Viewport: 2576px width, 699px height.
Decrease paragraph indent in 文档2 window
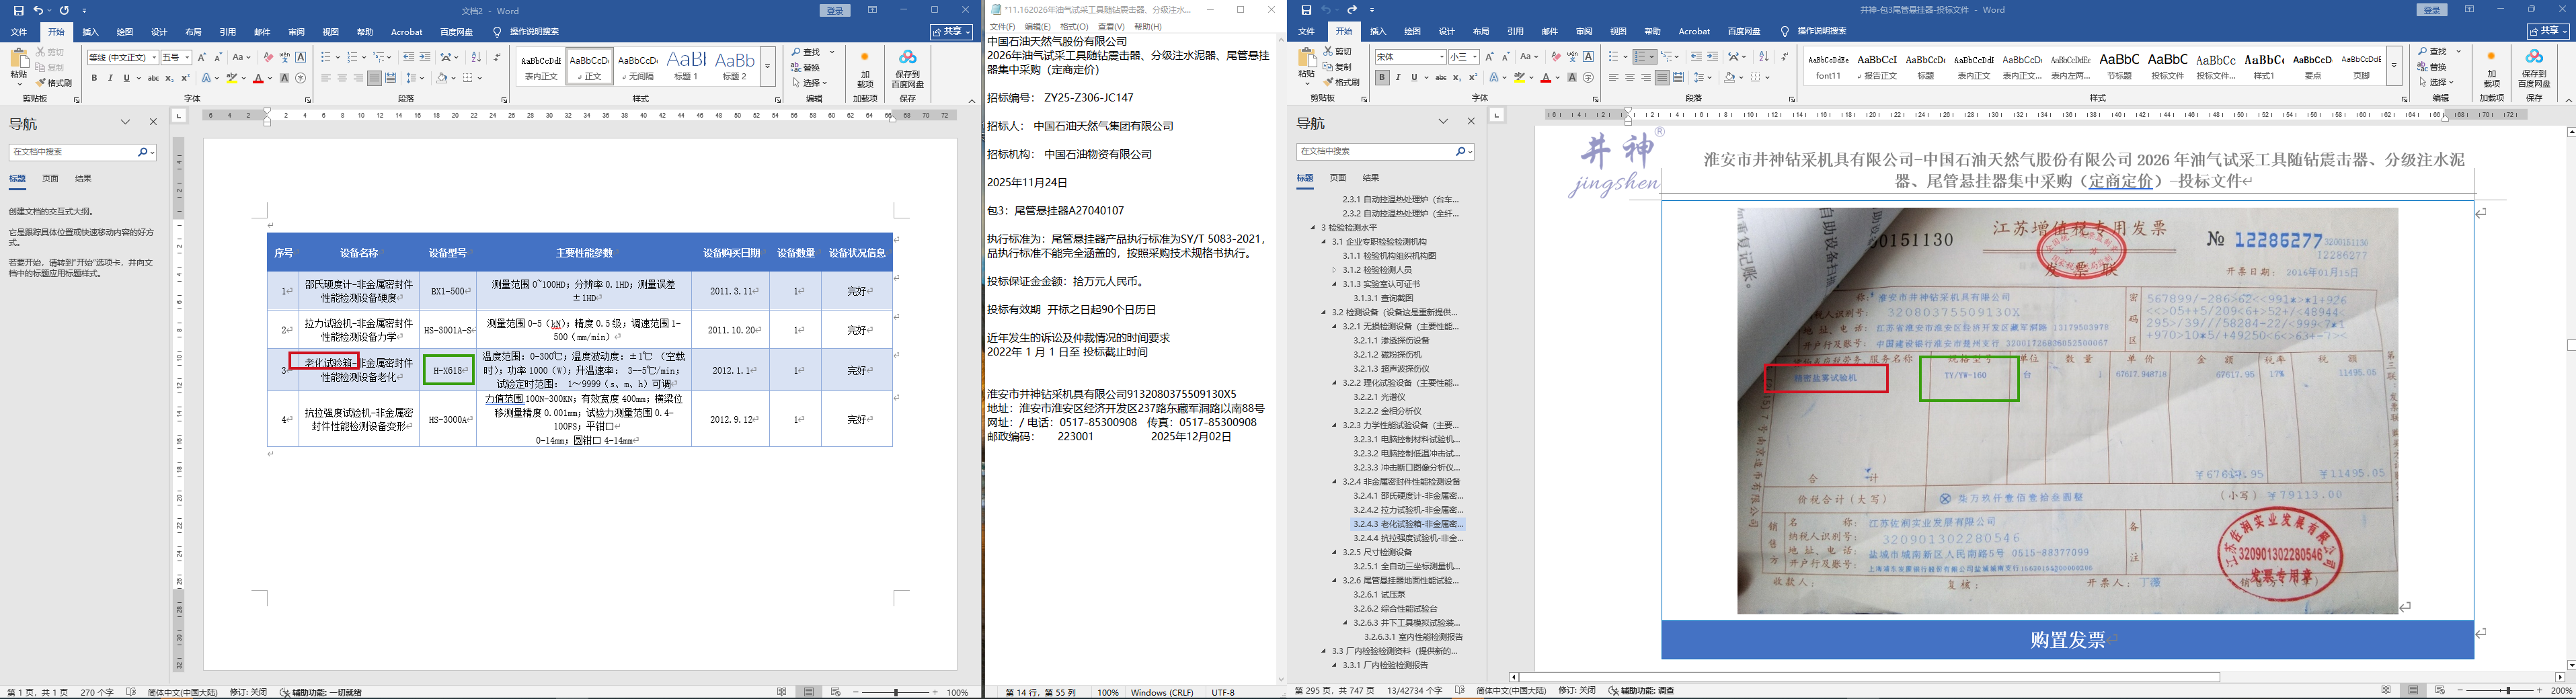[x=408, y=57]
